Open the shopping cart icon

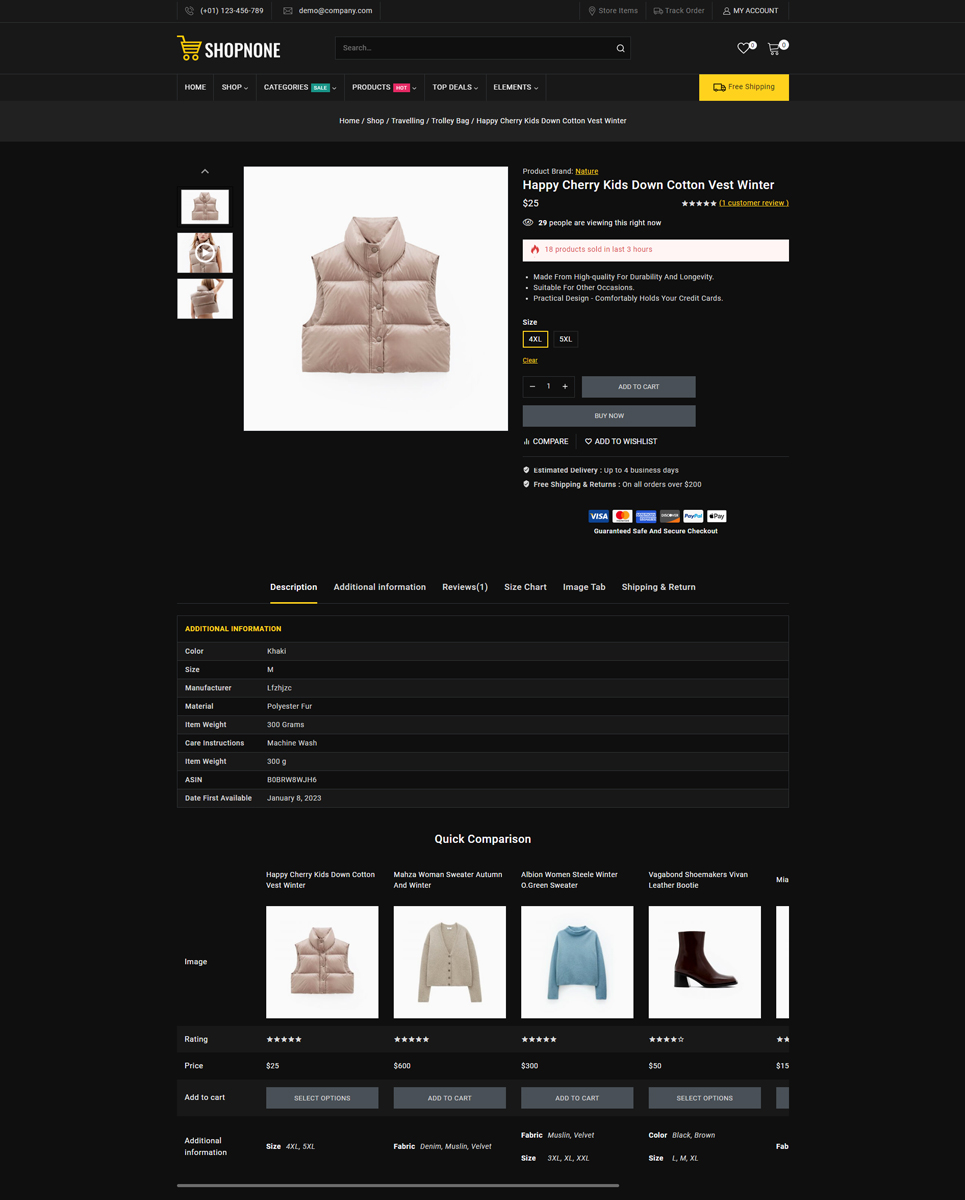click(x=773, y=48)
